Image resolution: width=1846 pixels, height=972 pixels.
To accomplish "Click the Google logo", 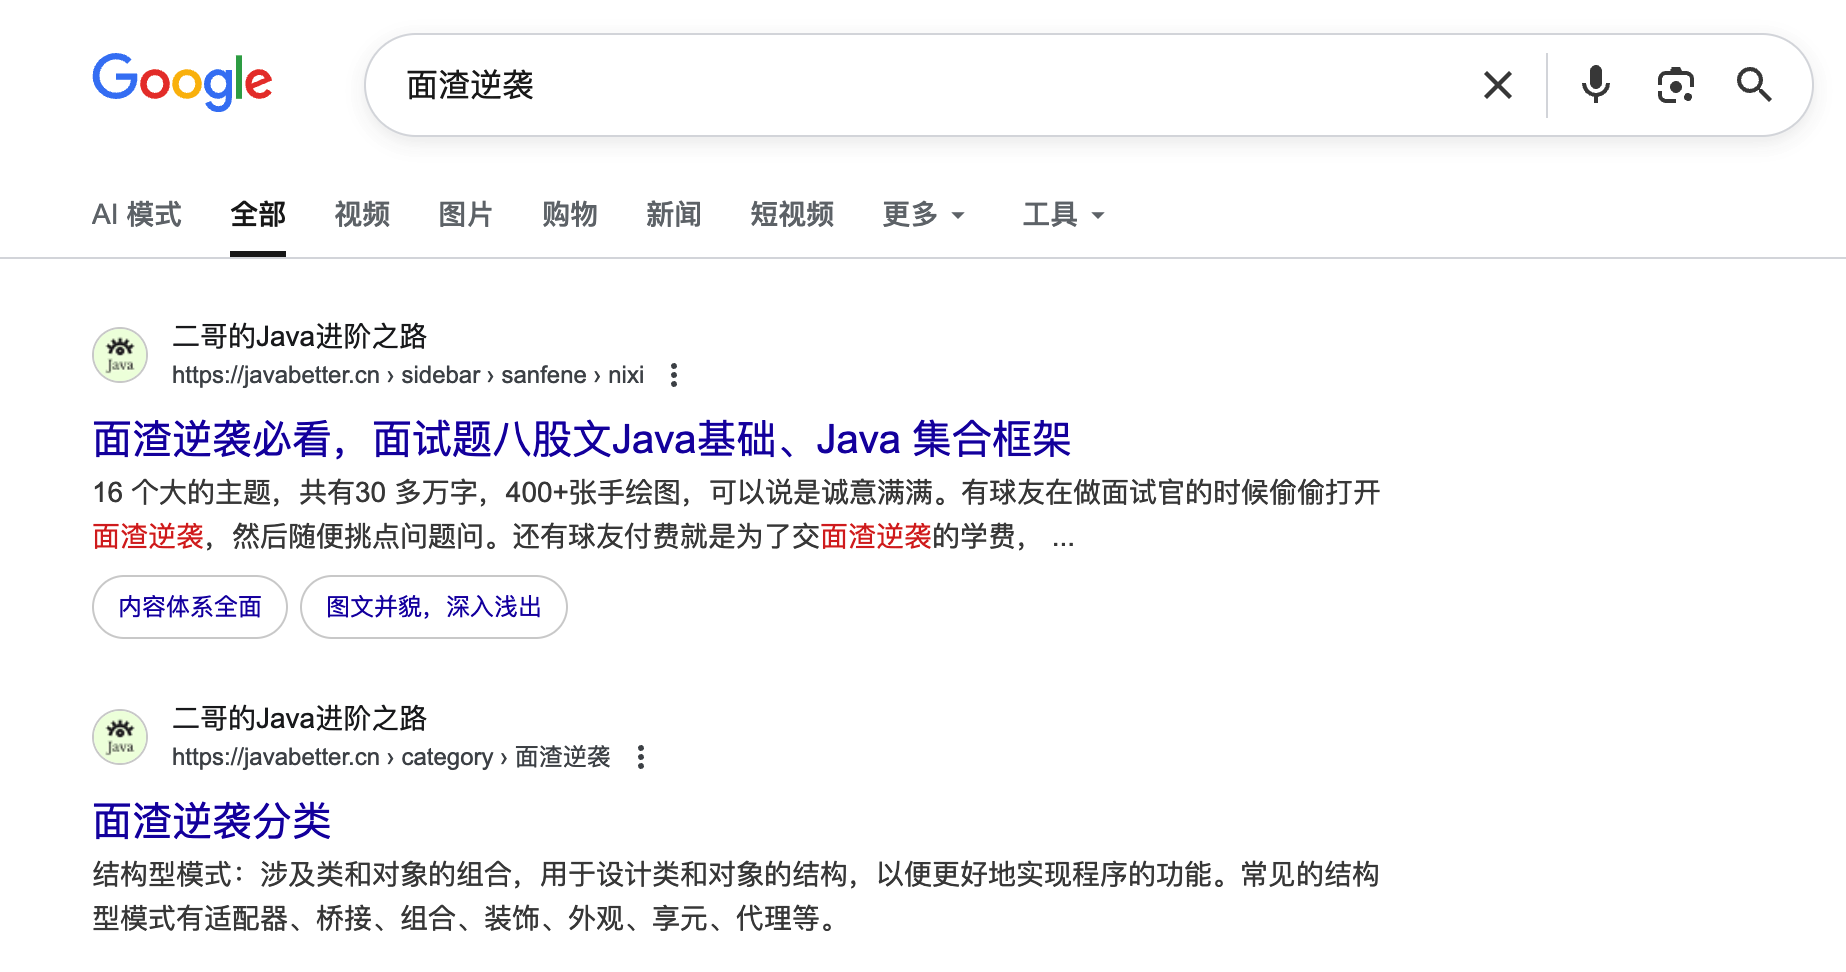I will (182, 82).
